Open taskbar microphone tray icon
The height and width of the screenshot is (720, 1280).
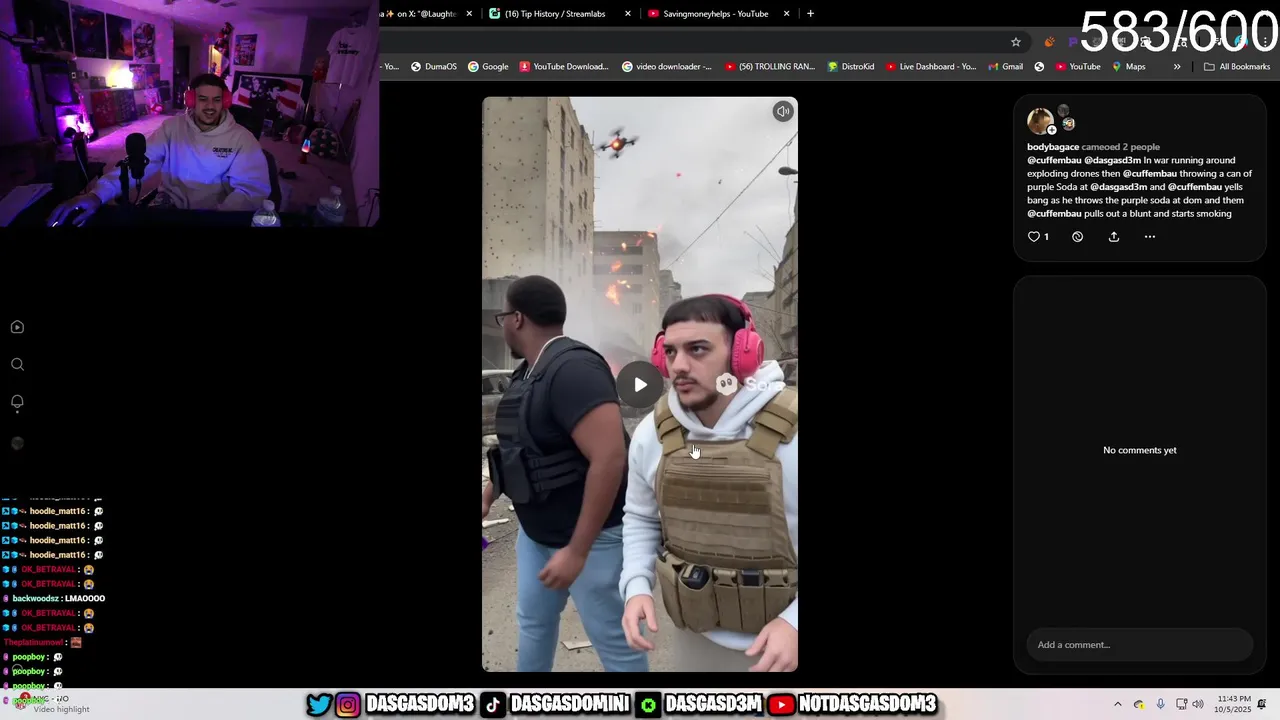(x=1160, y=704)
